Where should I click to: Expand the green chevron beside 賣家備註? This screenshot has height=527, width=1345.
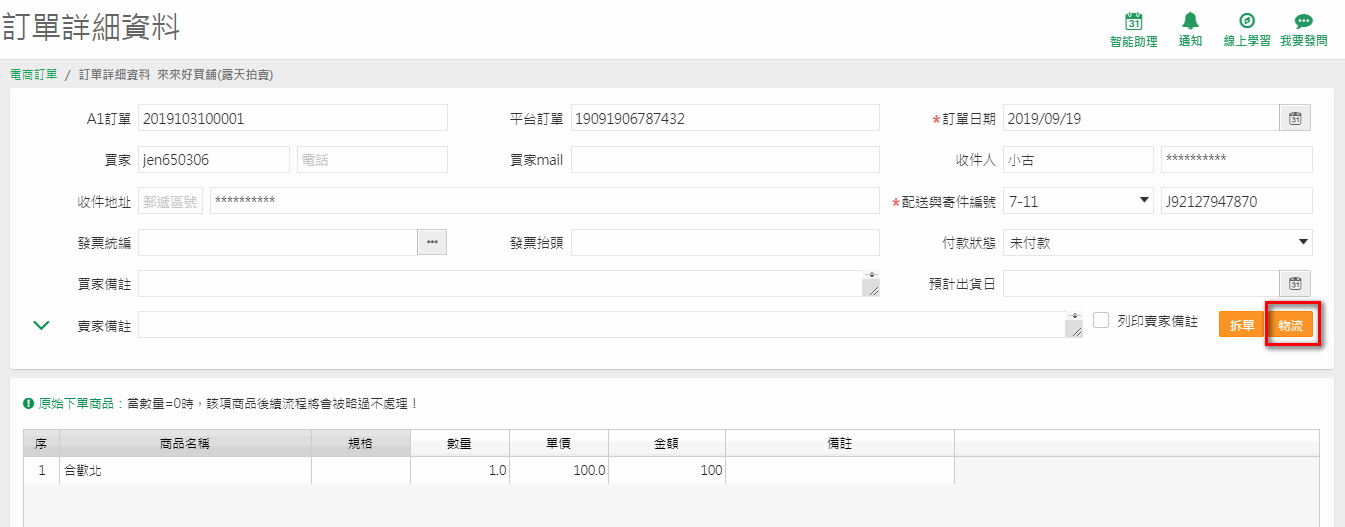(x=41, y=325)
